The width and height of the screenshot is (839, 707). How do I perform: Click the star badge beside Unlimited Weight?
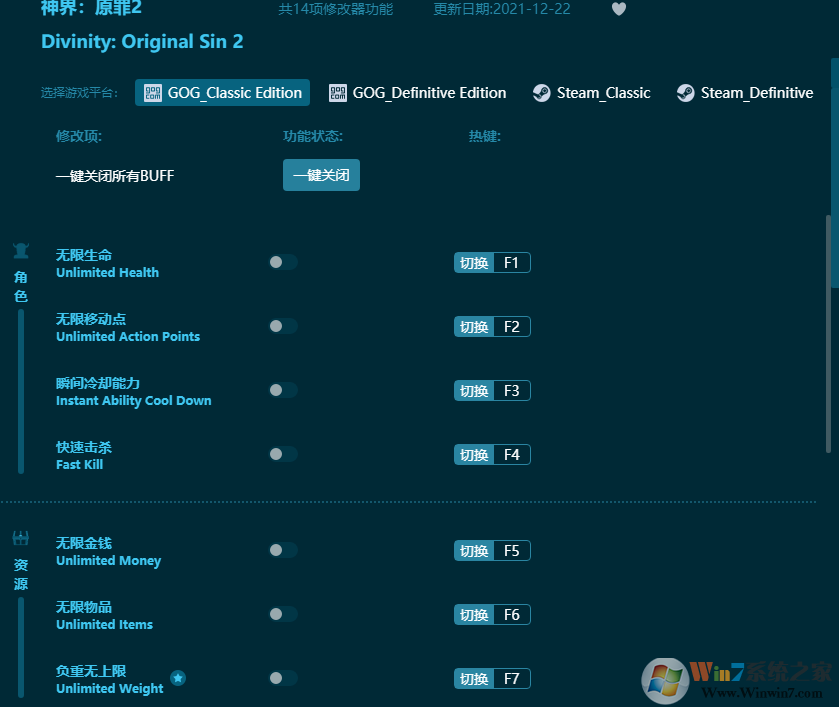[178, 678]
